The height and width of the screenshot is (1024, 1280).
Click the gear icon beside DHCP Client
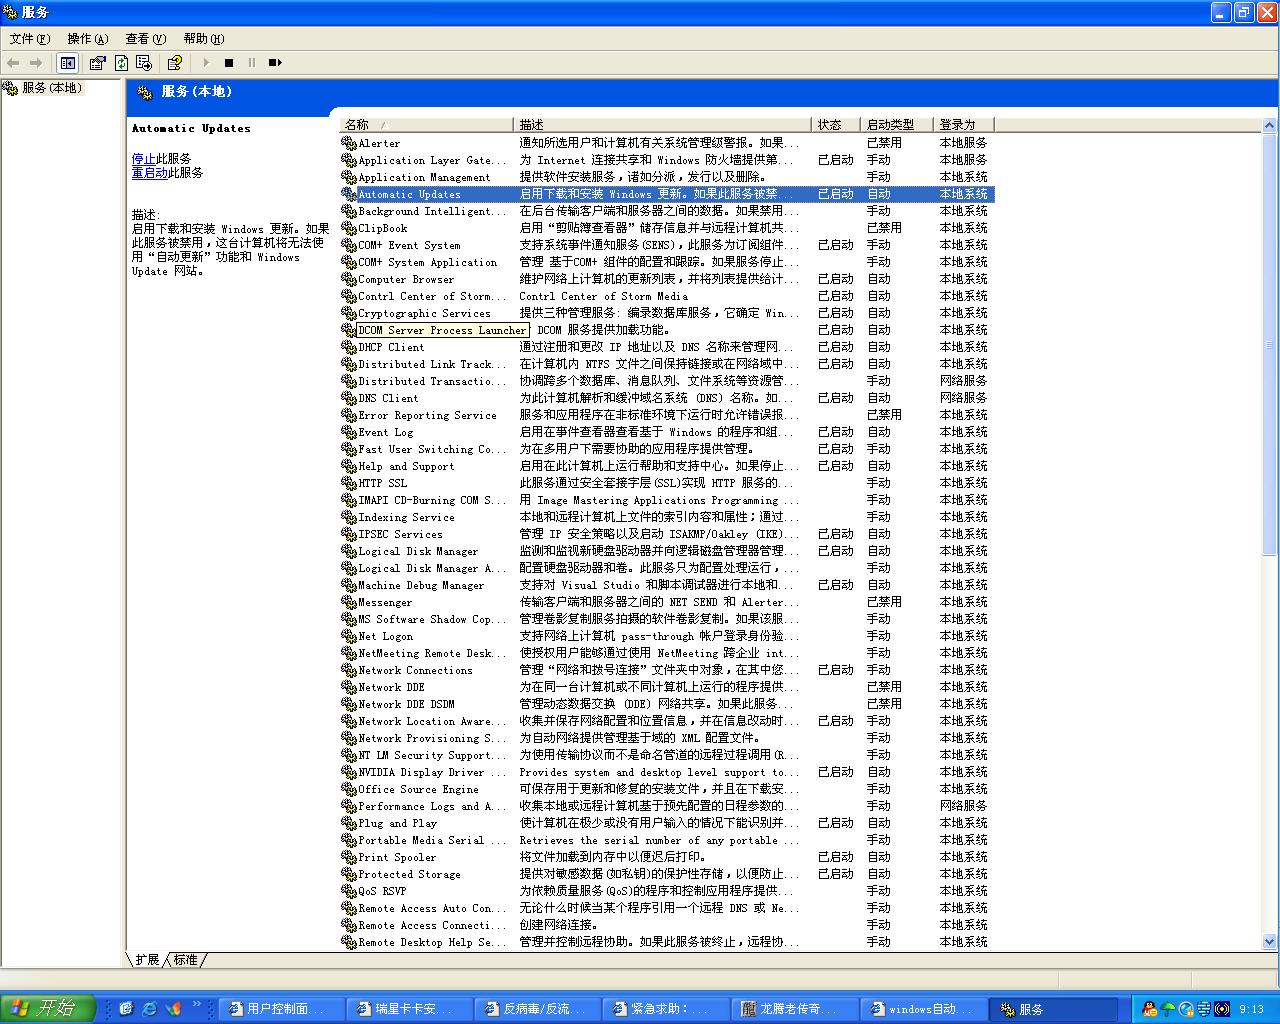[x=349, y=347]
